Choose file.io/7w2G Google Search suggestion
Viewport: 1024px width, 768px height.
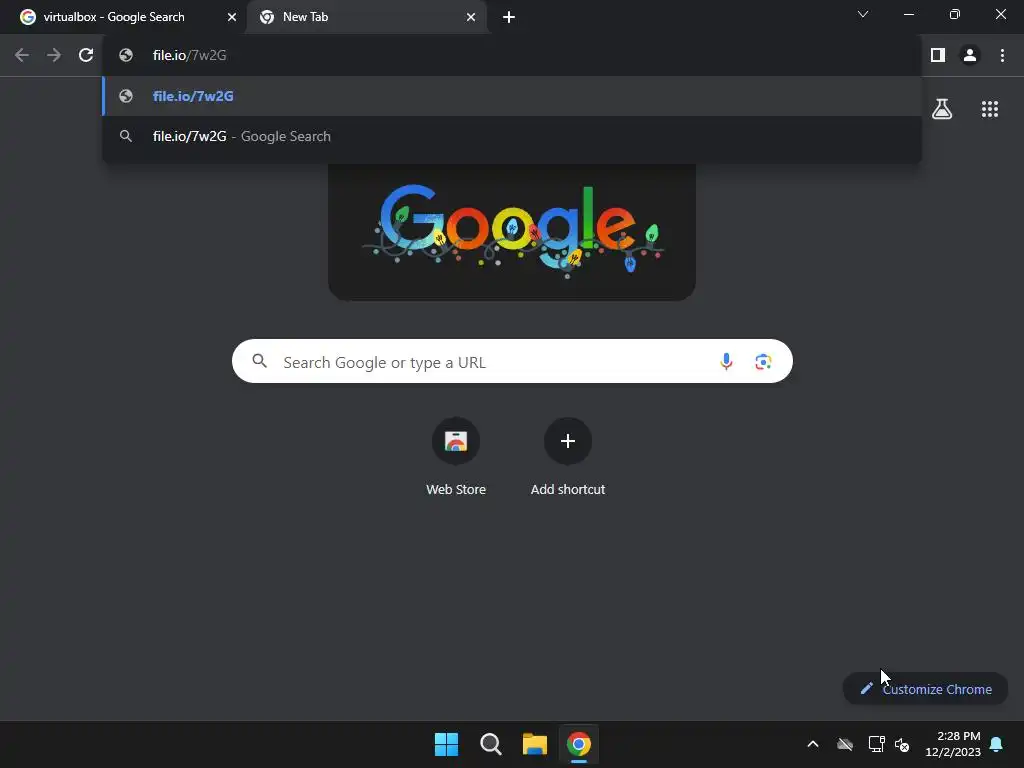click(512, 136)
